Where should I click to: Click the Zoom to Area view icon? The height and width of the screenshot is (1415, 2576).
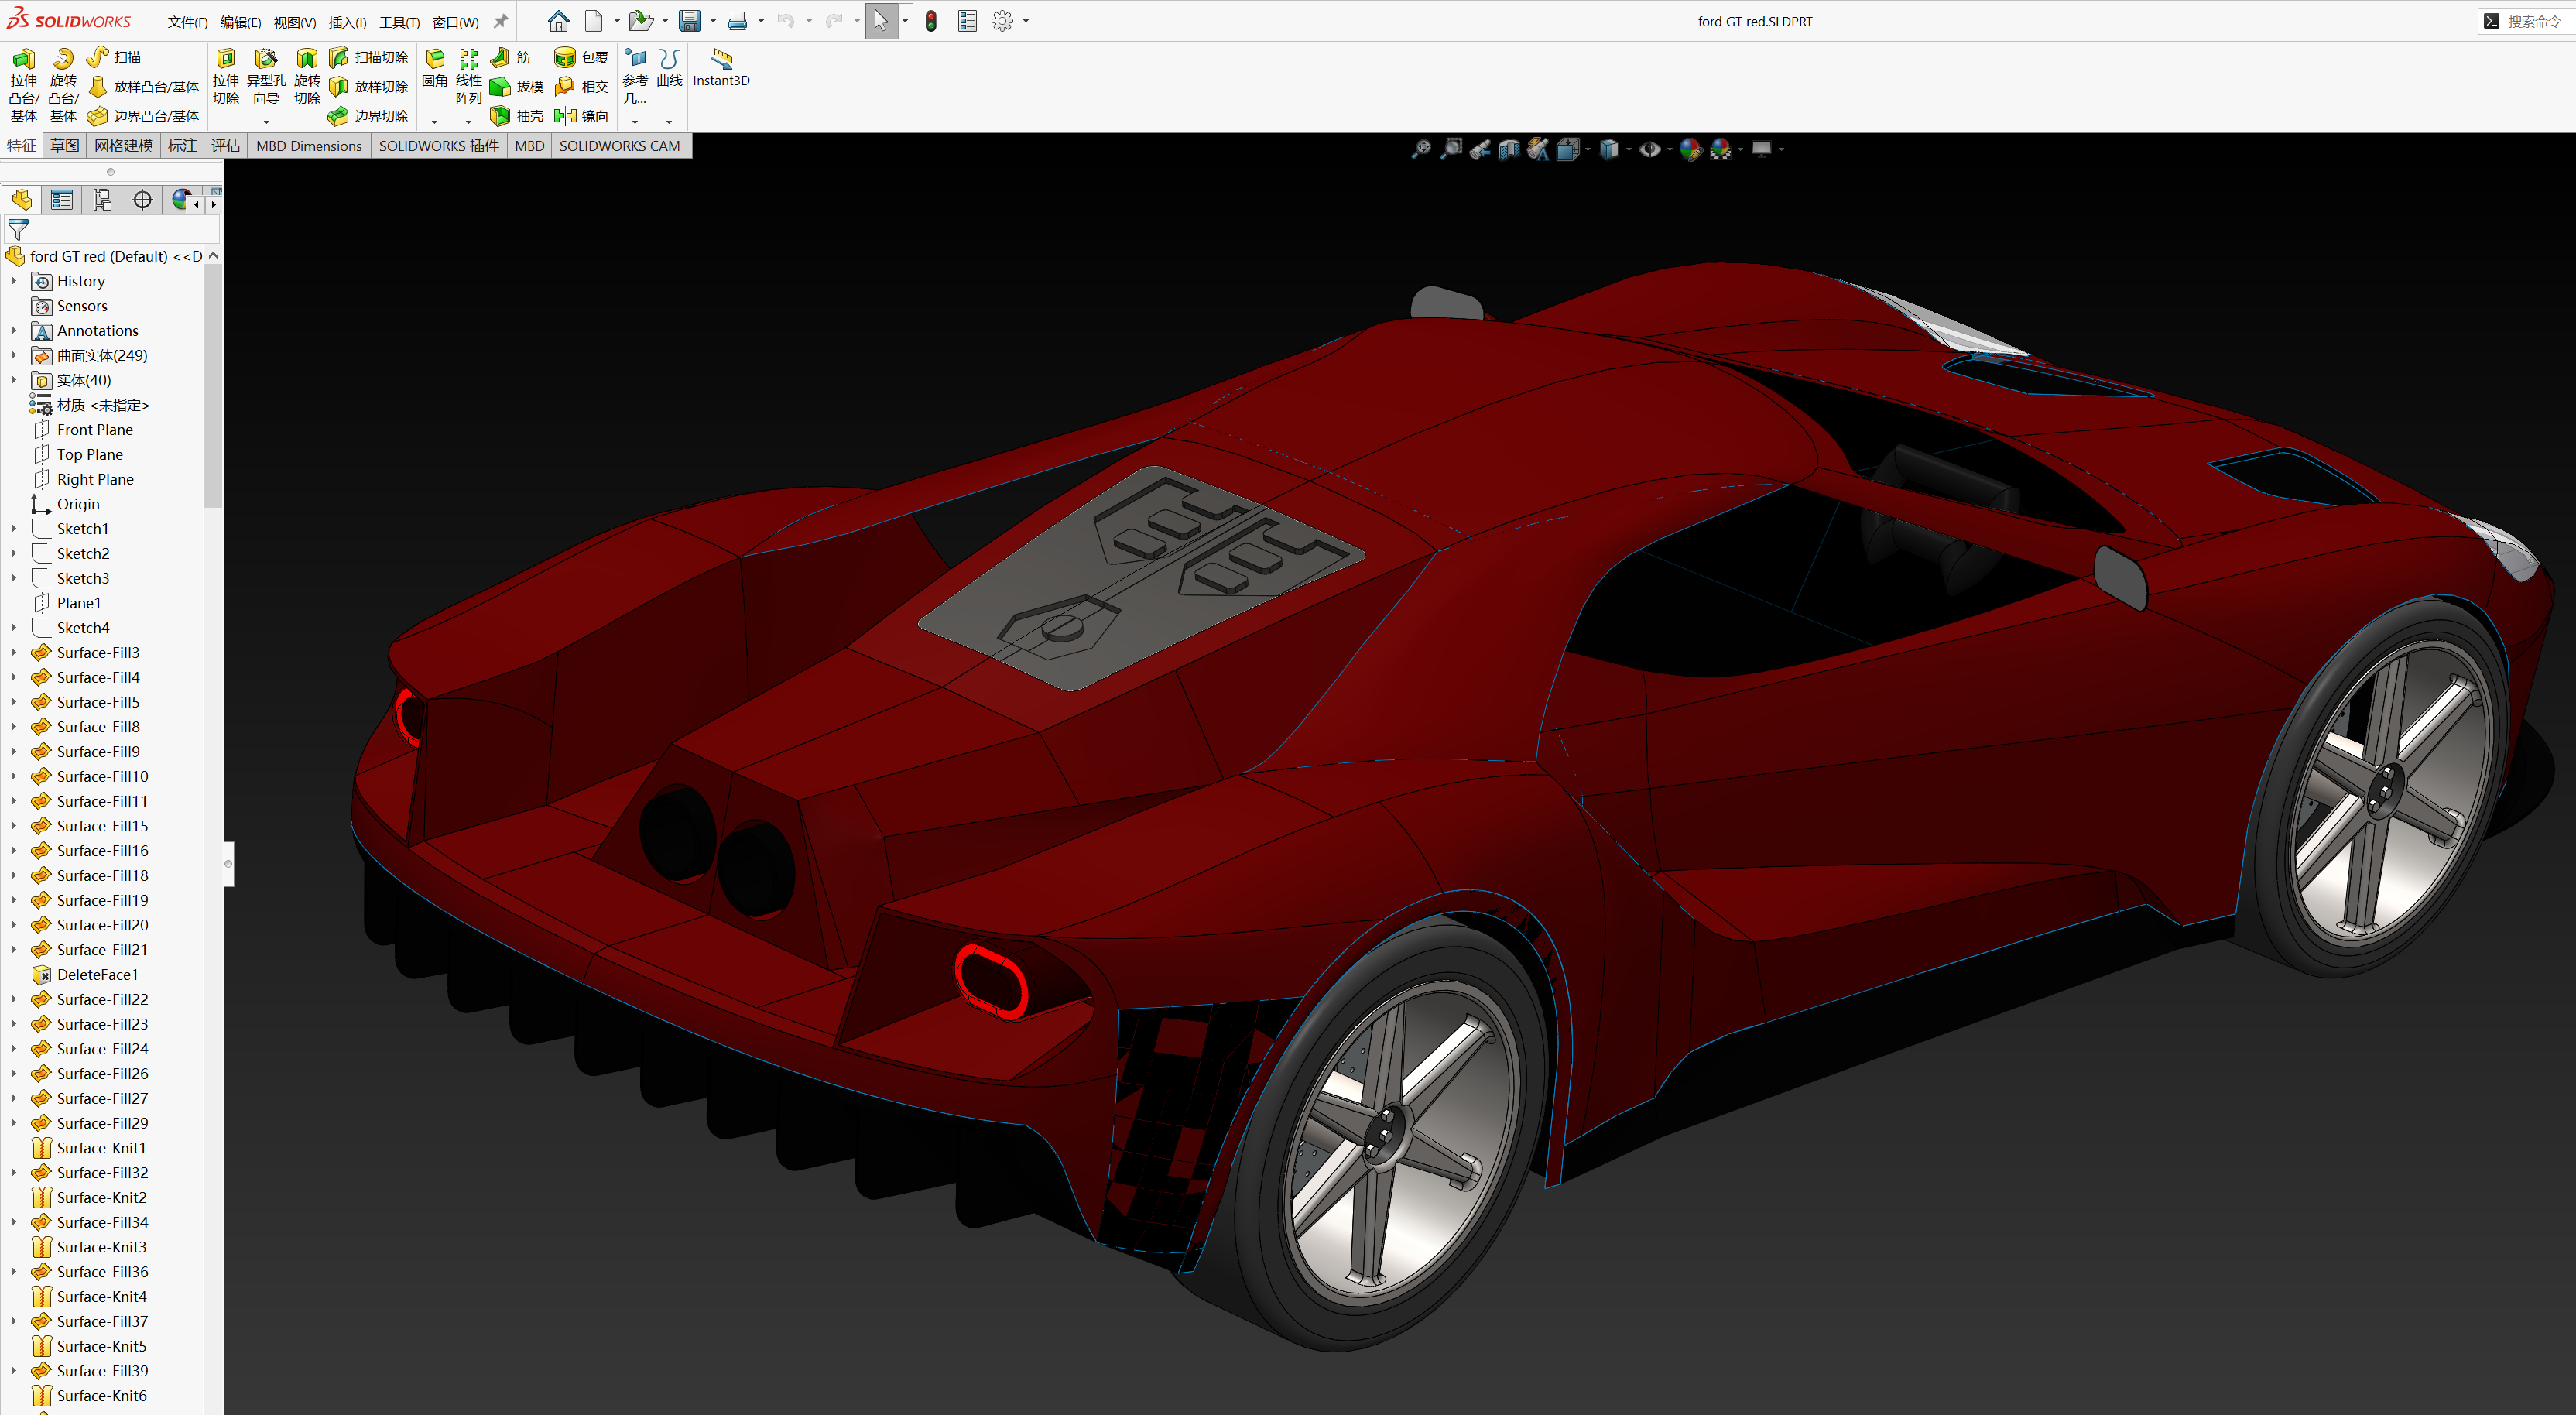1450,149
